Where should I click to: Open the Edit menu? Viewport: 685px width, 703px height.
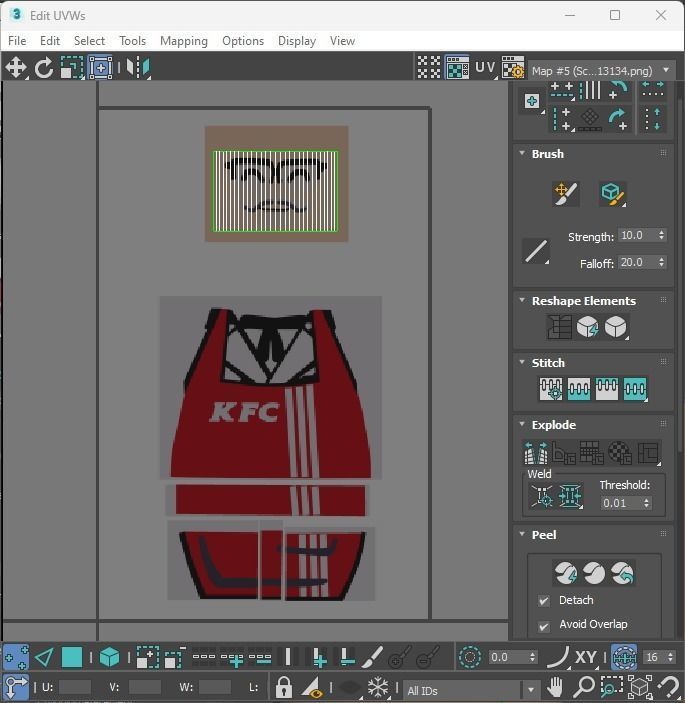(50, 41)
